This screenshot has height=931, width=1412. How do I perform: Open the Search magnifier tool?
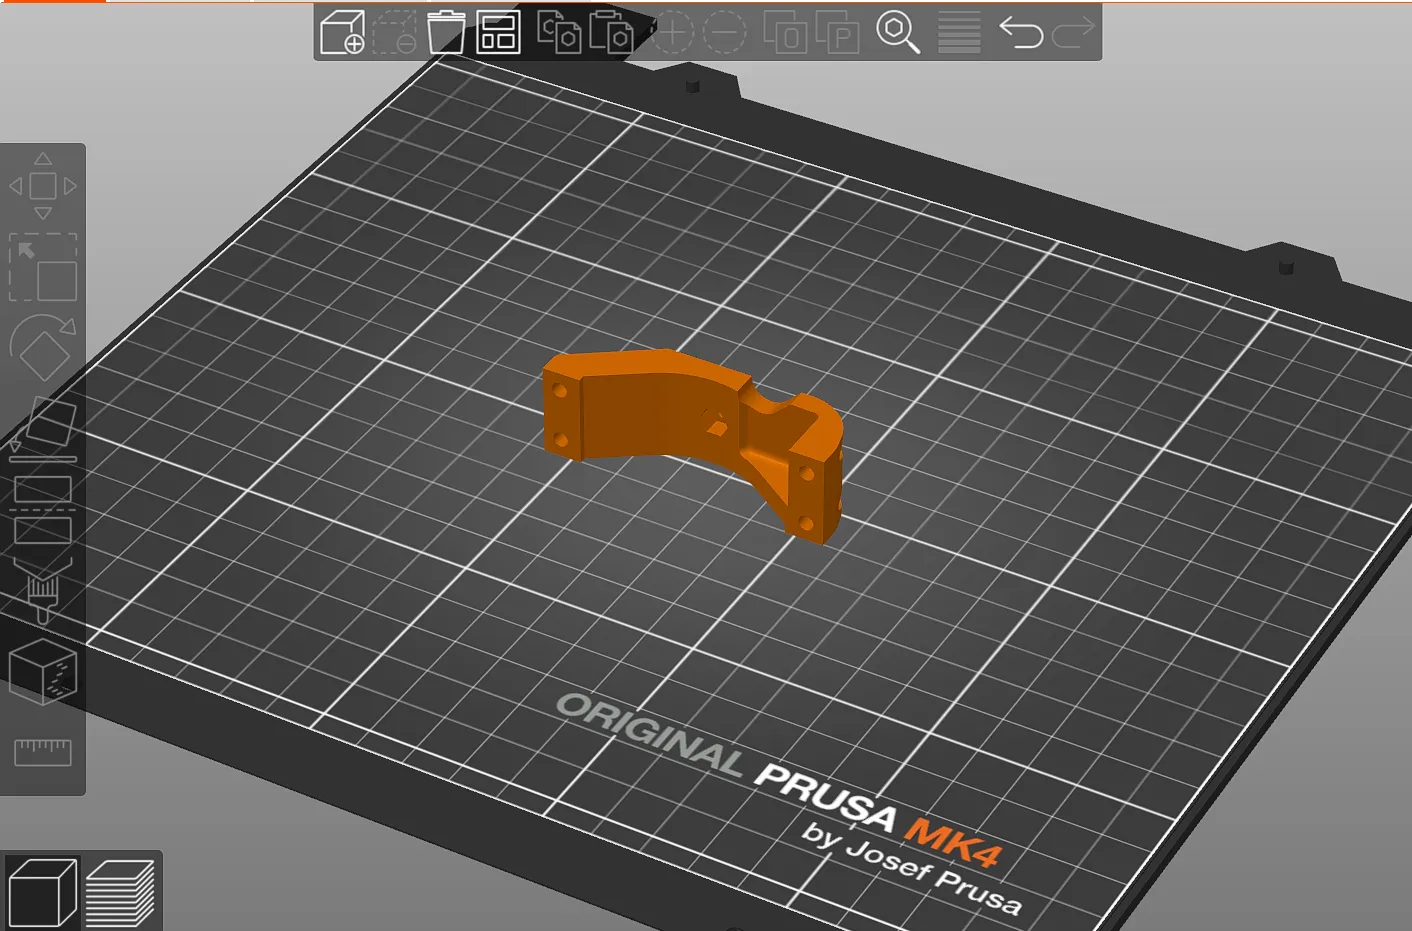pyautogui.click(x=898, y=32)
